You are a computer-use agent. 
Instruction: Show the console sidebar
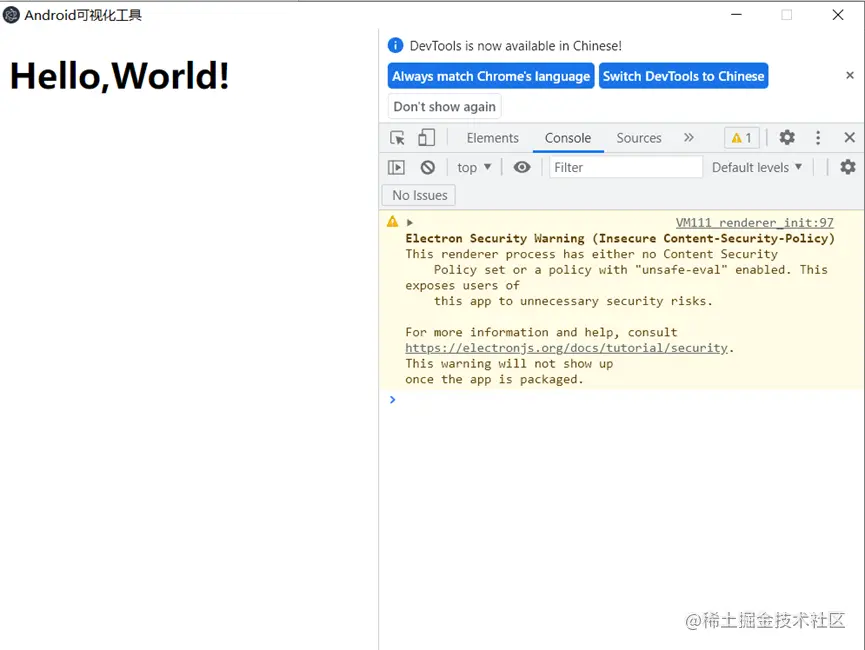coord(396,167)
